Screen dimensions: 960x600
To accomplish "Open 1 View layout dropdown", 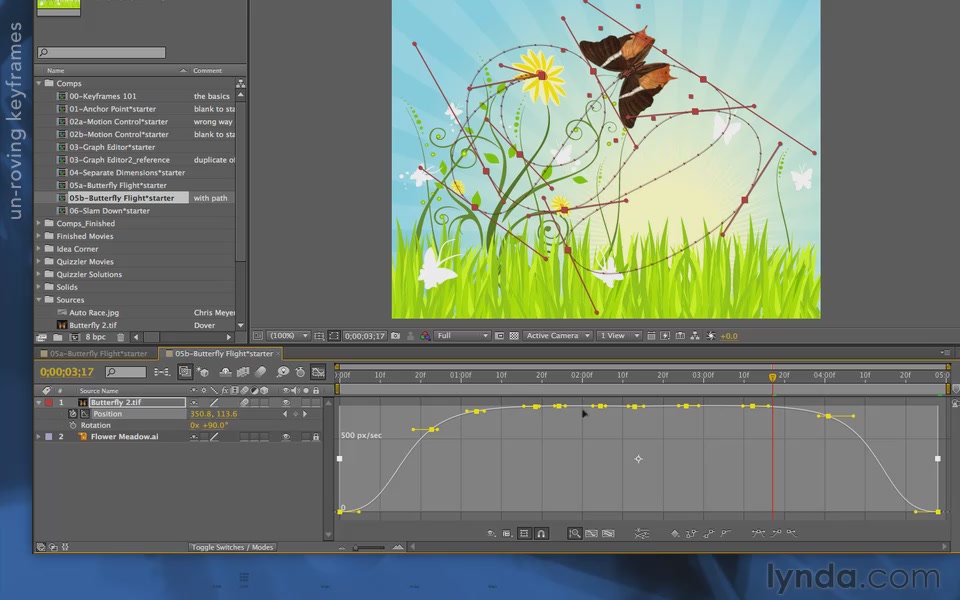I will pos(619,336).
